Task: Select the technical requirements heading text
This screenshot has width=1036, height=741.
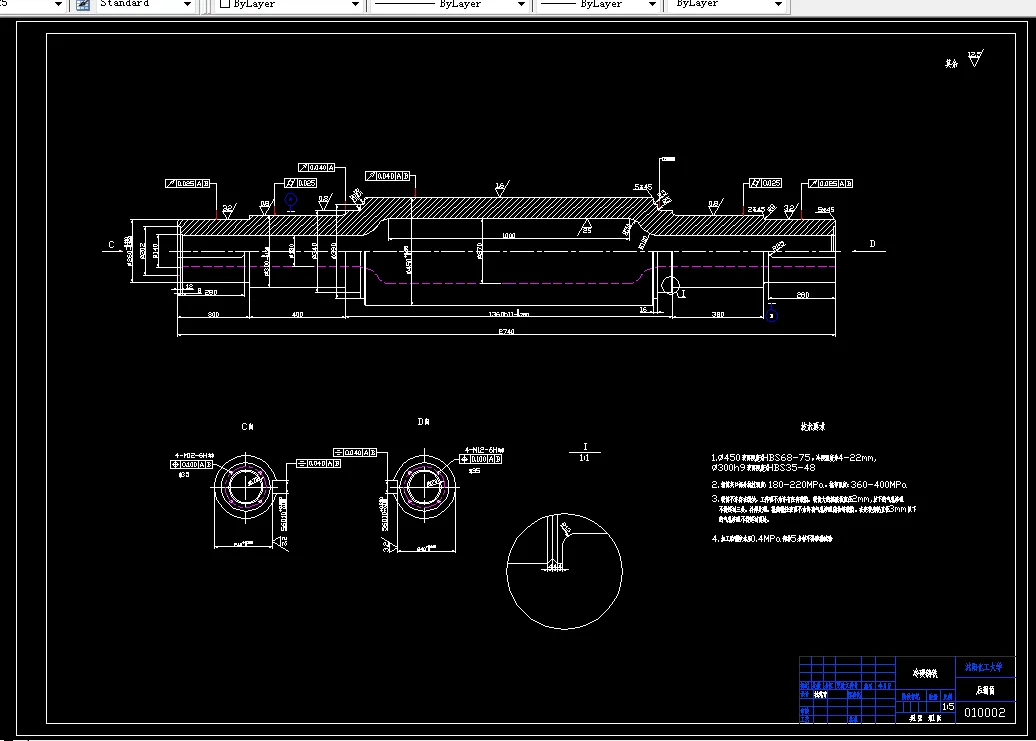Action: [x=813, y=427]
